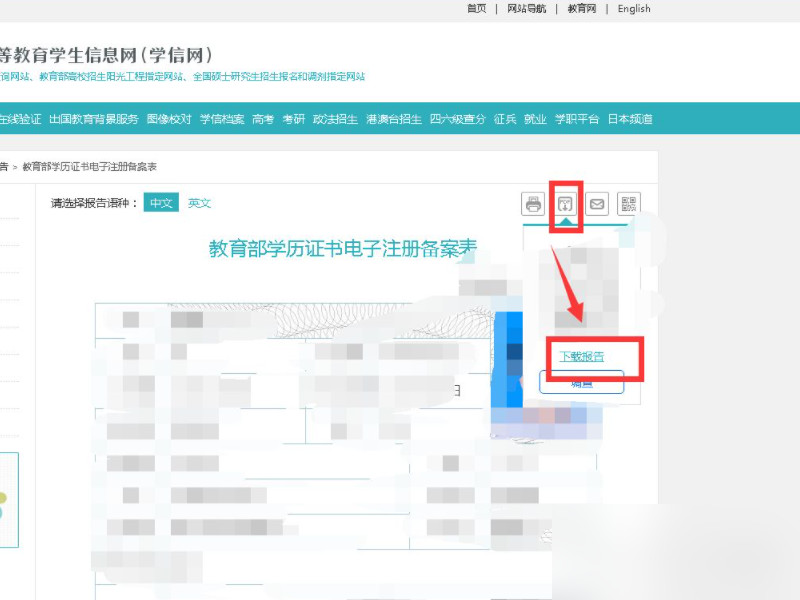Select the 中文 report language option
800x600 pixels.
(x=161, y=202)
